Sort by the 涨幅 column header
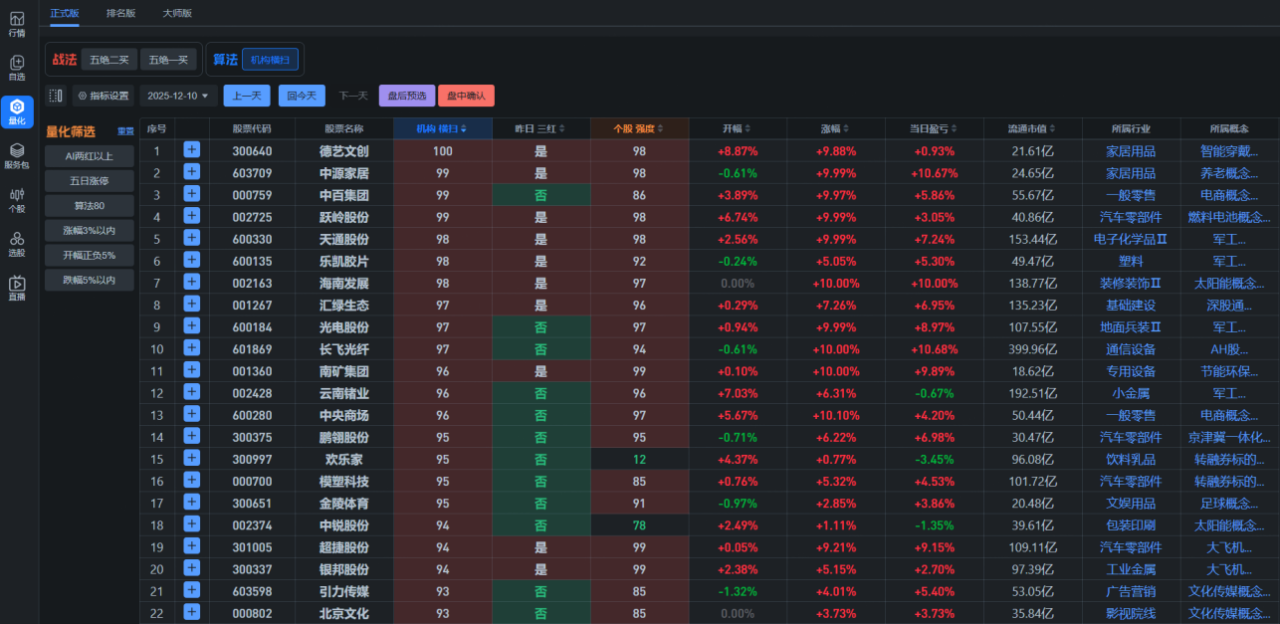1280x624 pixels. pyautogui.click(x=835, y=129)
